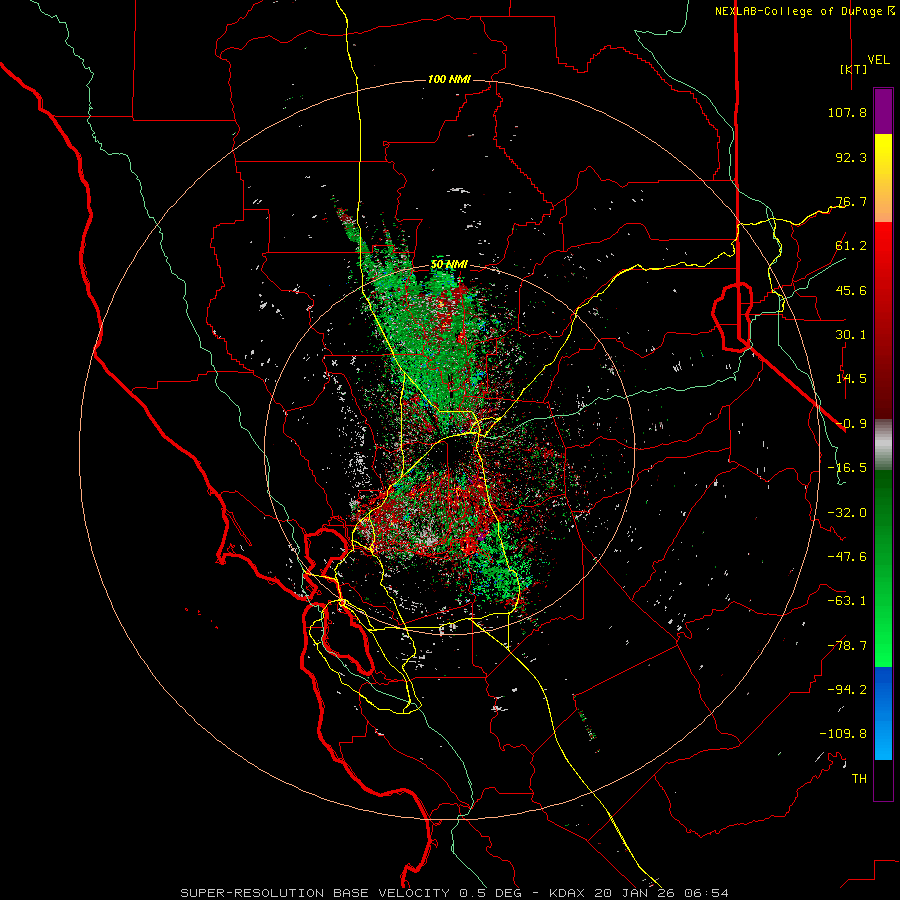Click the -109.8 velocity scale value
The width and height of the screenshot is (900, 900).
point(843,734)
